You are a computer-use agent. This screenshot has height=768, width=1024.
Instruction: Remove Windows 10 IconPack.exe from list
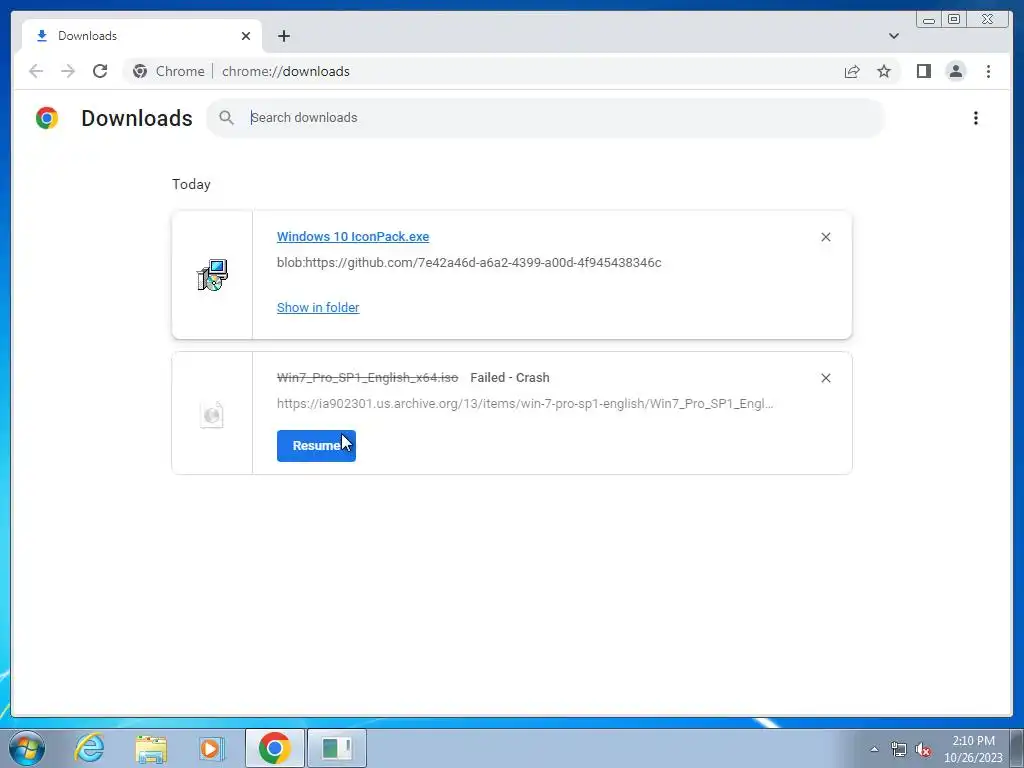click(825, 237)
